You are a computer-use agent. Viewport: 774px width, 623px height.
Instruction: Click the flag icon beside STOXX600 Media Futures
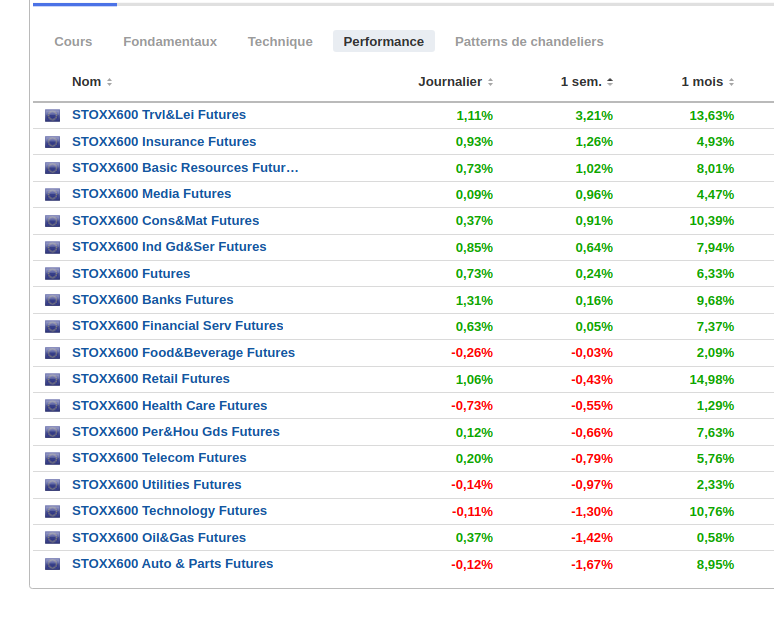click(52, 195)
